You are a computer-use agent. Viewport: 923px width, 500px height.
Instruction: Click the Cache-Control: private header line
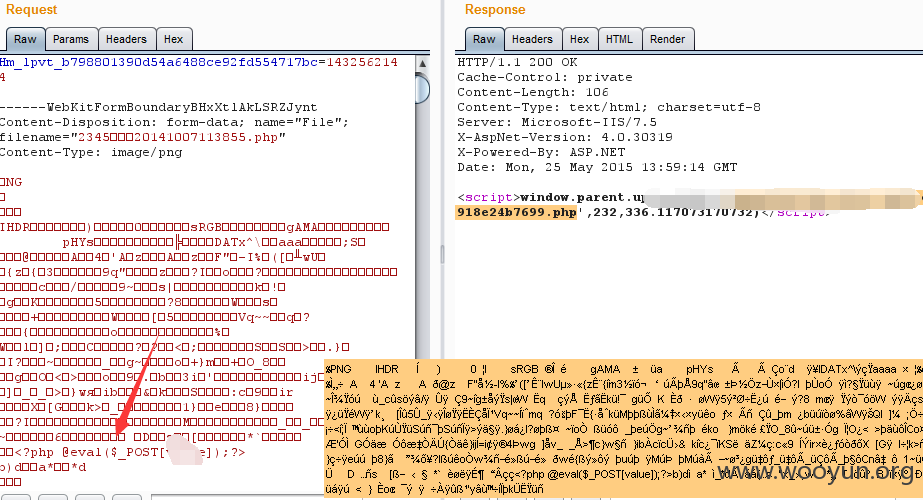(544, 77)
